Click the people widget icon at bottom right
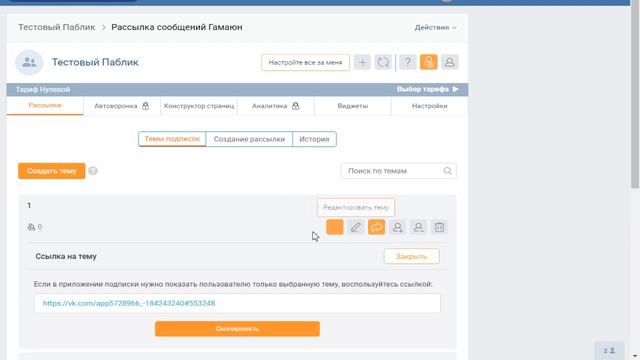The height and width of the screenshot is (360, 640). 609,351
